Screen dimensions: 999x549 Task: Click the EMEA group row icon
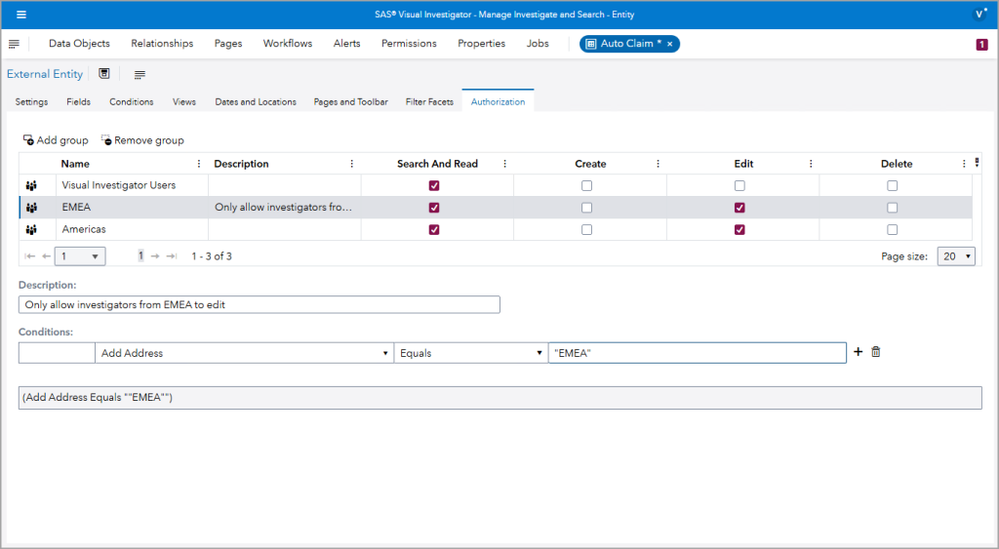click(32, 208)
